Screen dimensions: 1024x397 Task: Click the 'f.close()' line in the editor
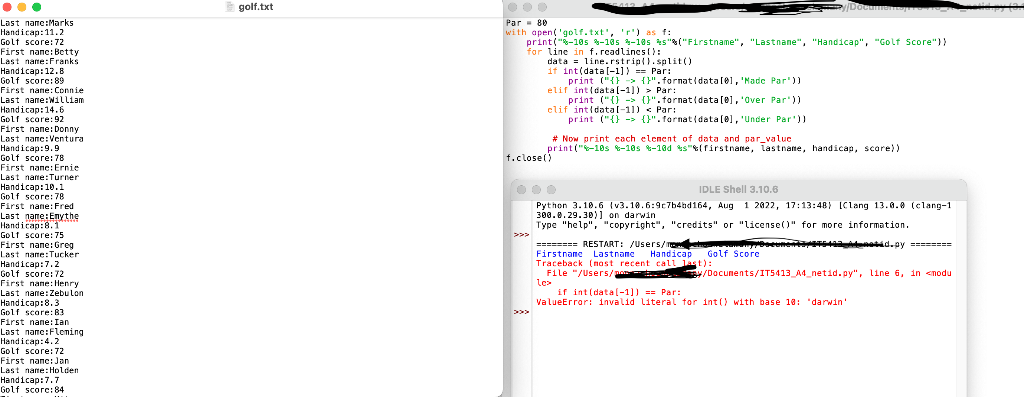click(529, 158)
